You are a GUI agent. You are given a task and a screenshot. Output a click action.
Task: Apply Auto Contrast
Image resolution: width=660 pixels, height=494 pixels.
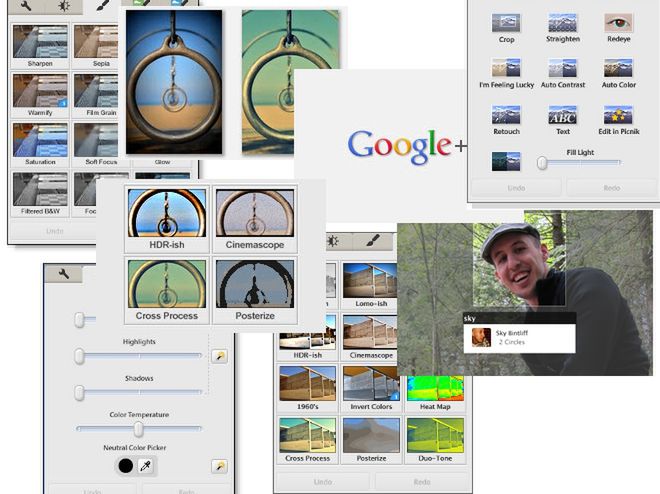tap(563, 73)
